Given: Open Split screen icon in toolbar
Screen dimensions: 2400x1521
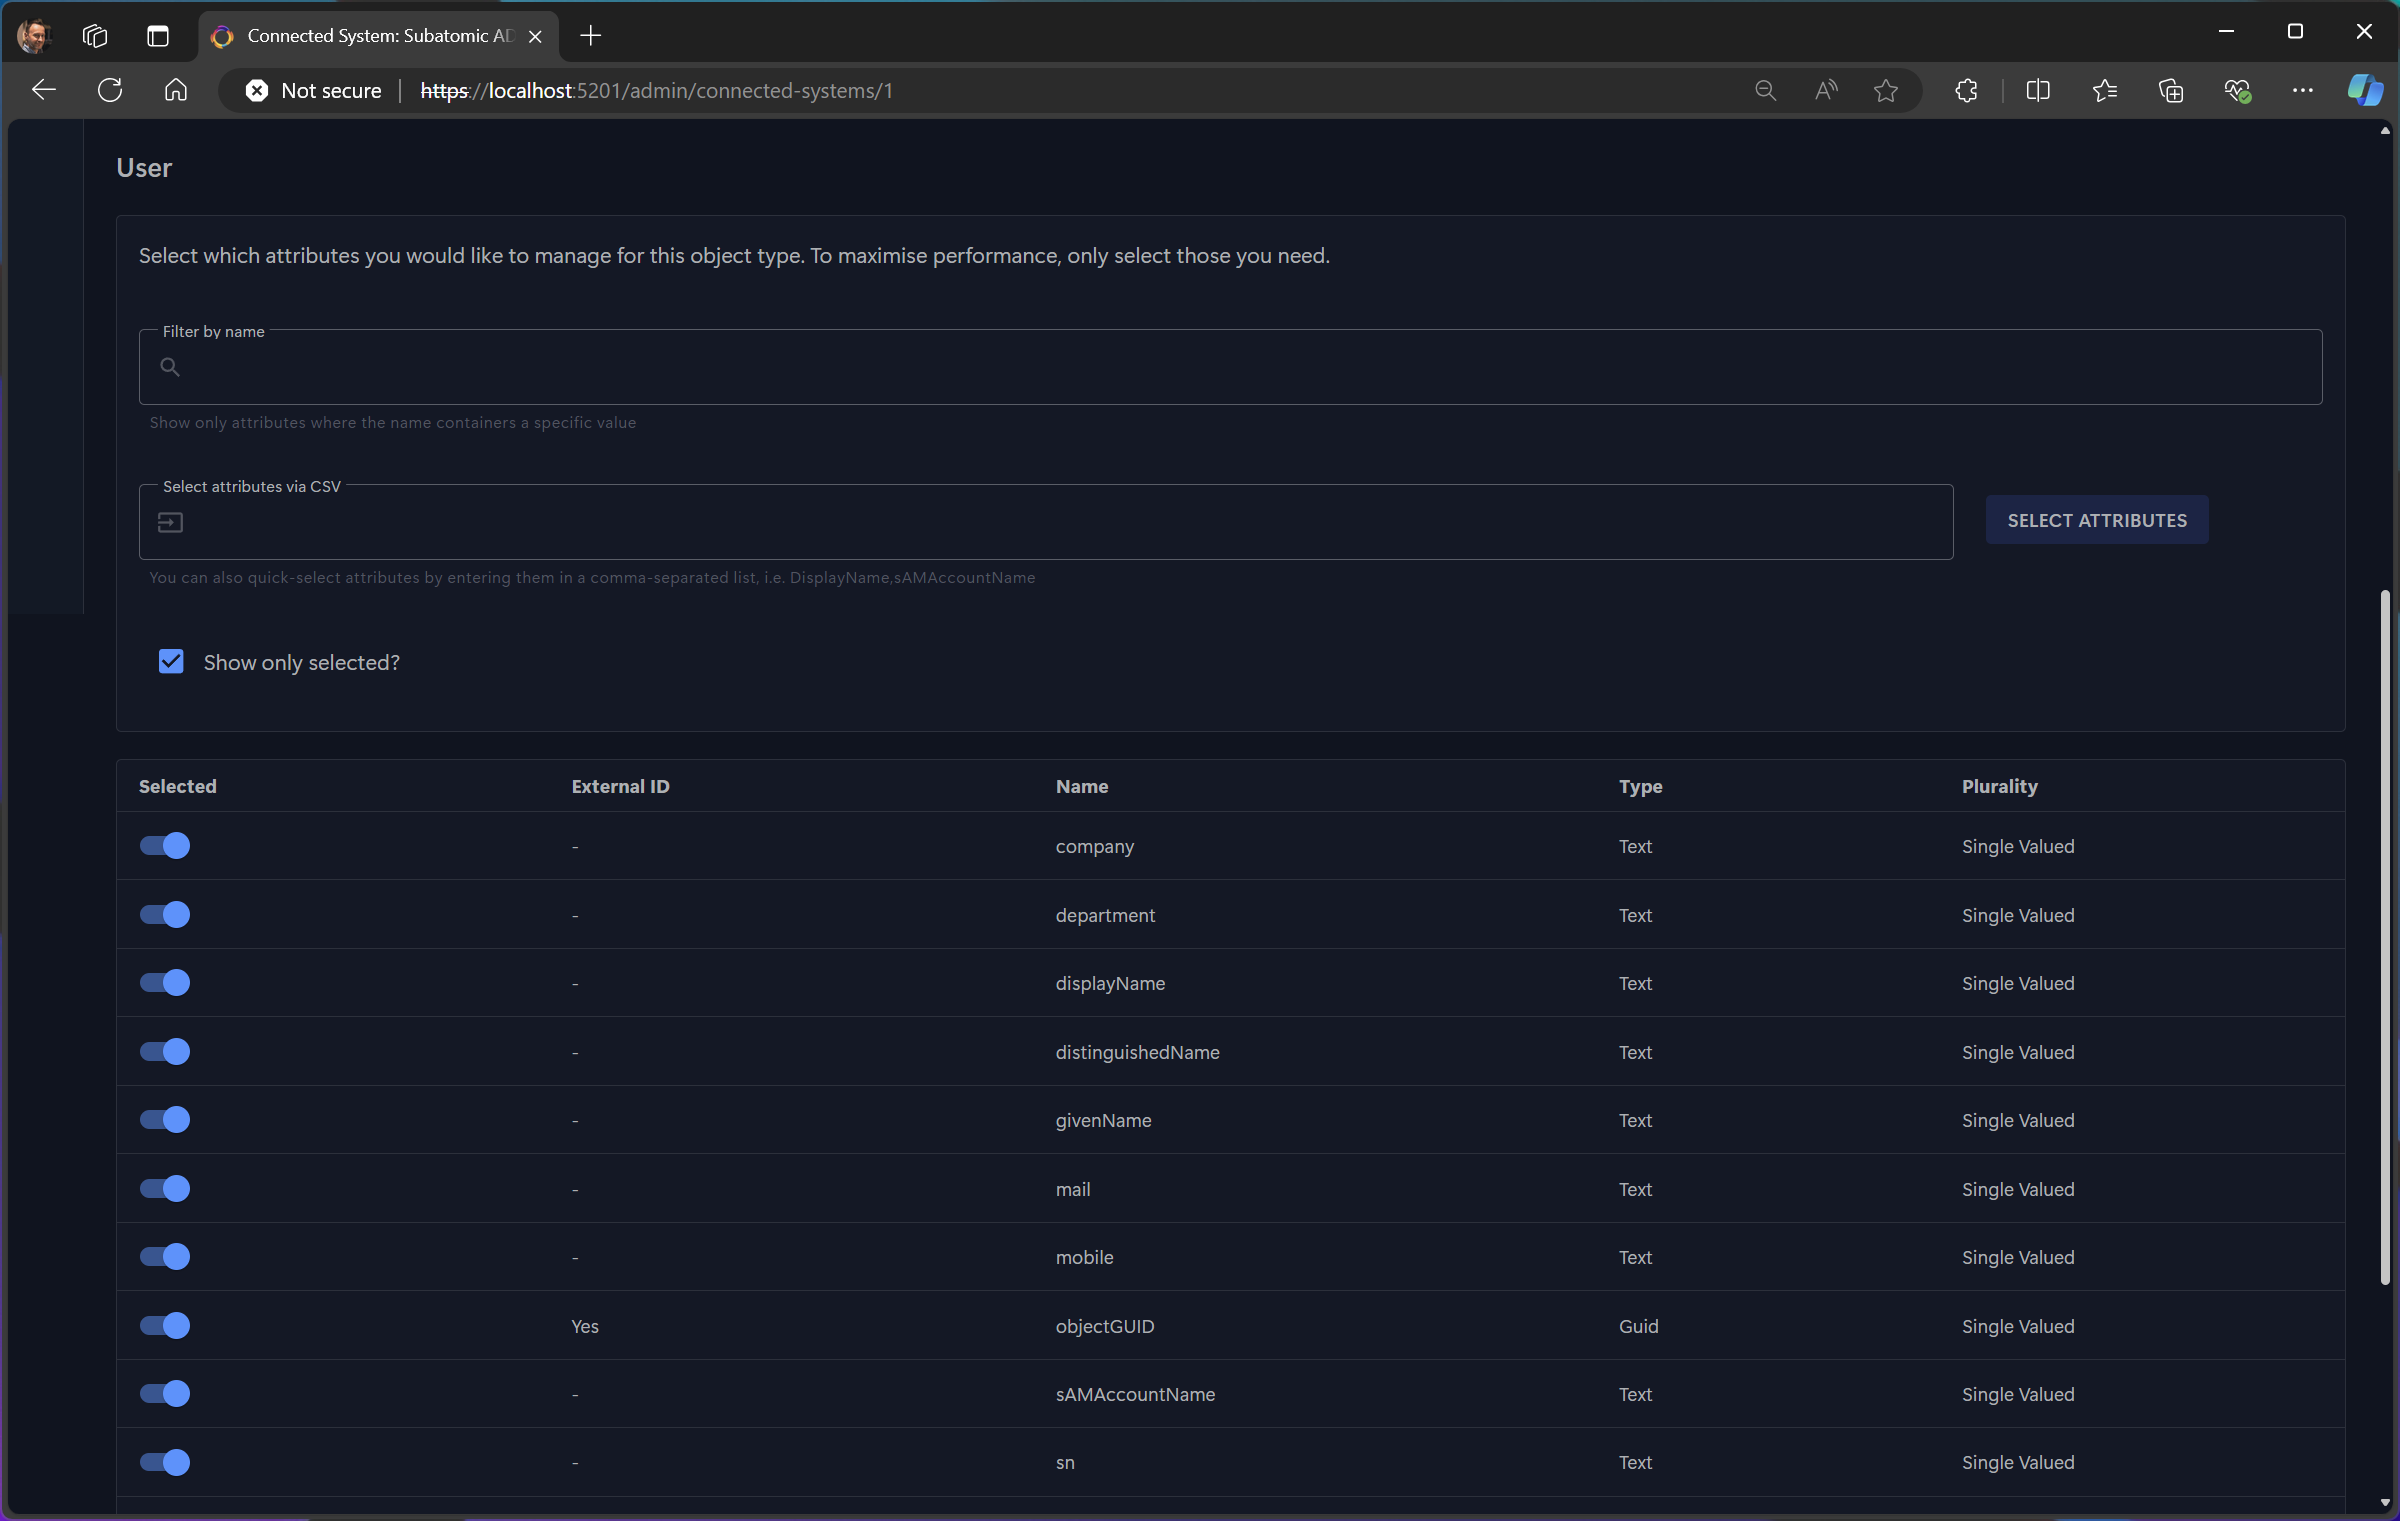Looking at the screenshot, I should click(x=2037, y=90).
